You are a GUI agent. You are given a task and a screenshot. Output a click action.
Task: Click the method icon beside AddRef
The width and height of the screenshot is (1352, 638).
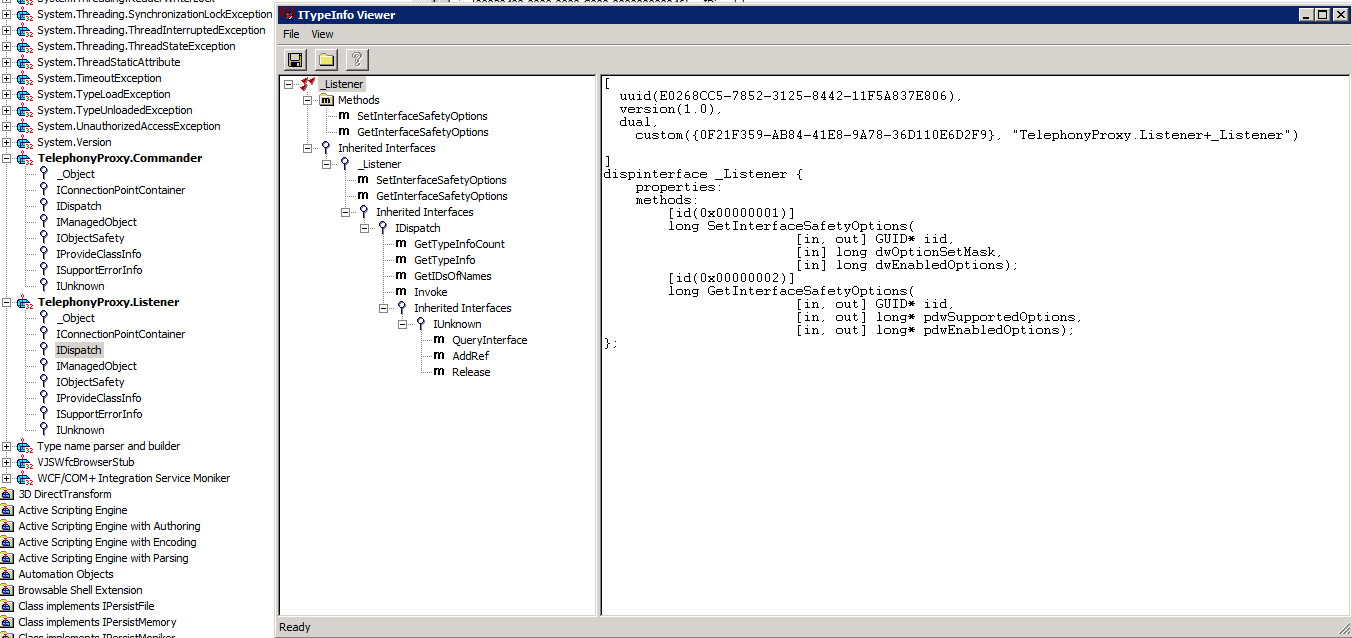[x=439, y=356]
